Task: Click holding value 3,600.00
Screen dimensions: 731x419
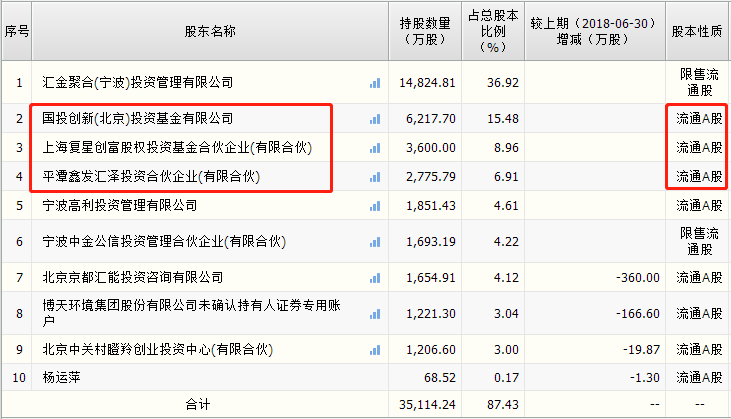Action: point(431,148)
